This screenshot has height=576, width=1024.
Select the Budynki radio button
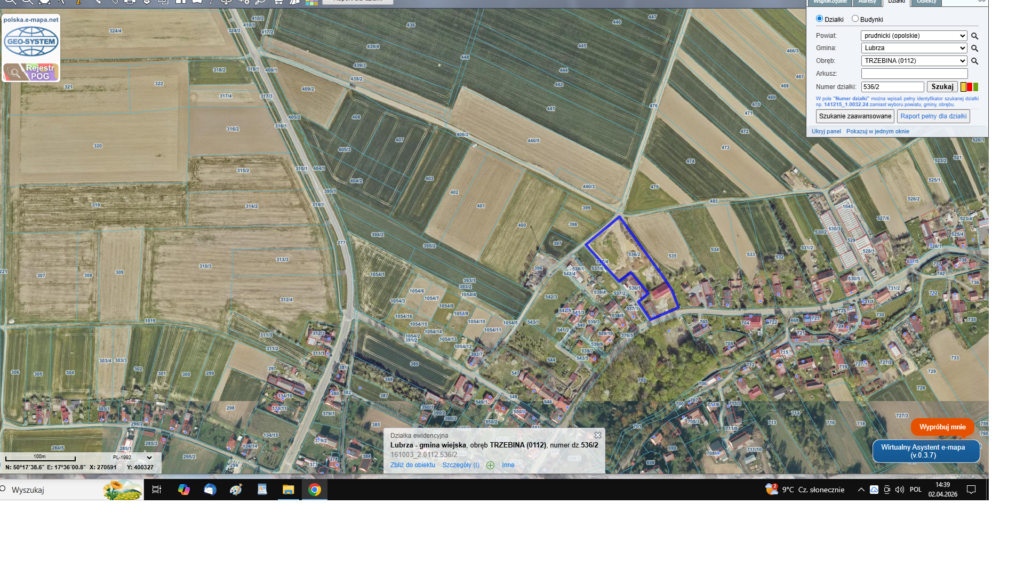[x=855, y=19]
